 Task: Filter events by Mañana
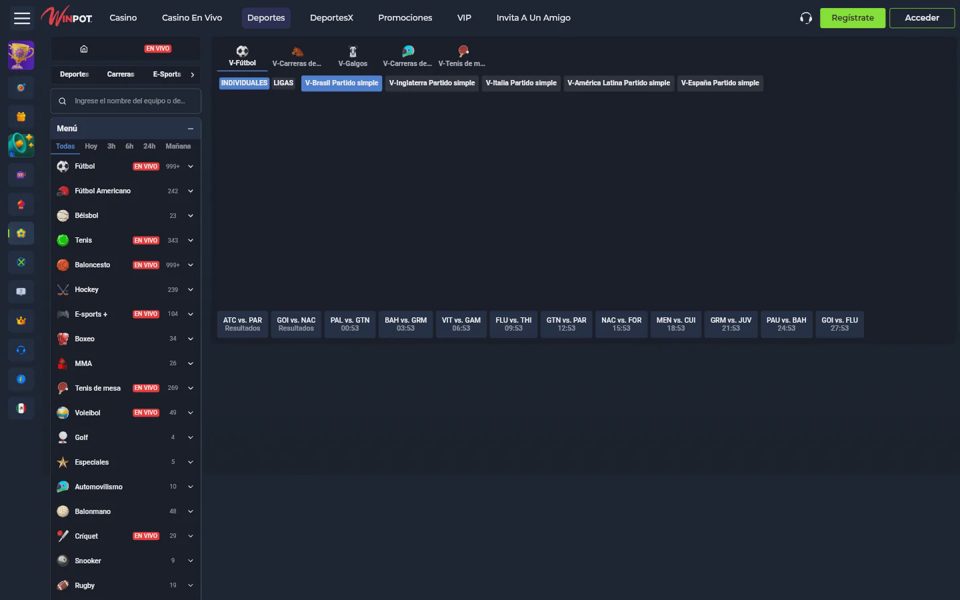click(178, 146)
